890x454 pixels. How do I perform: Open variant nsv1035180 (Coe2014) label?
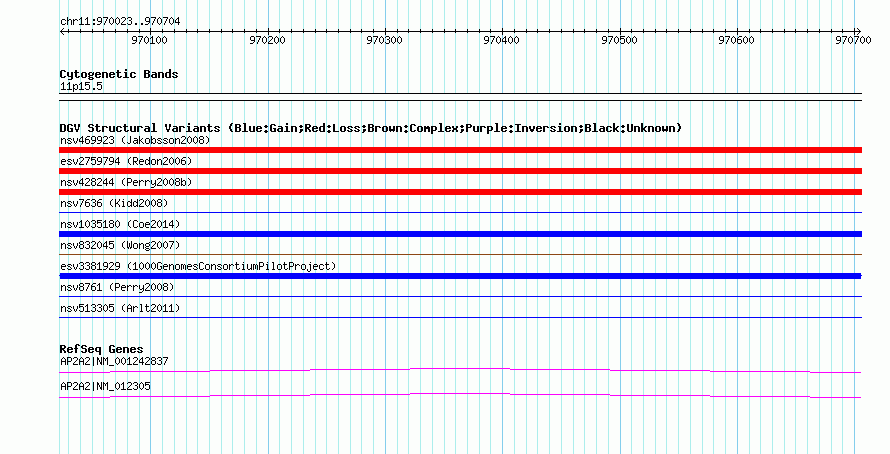pyautogui.click(x=120, y=224)
